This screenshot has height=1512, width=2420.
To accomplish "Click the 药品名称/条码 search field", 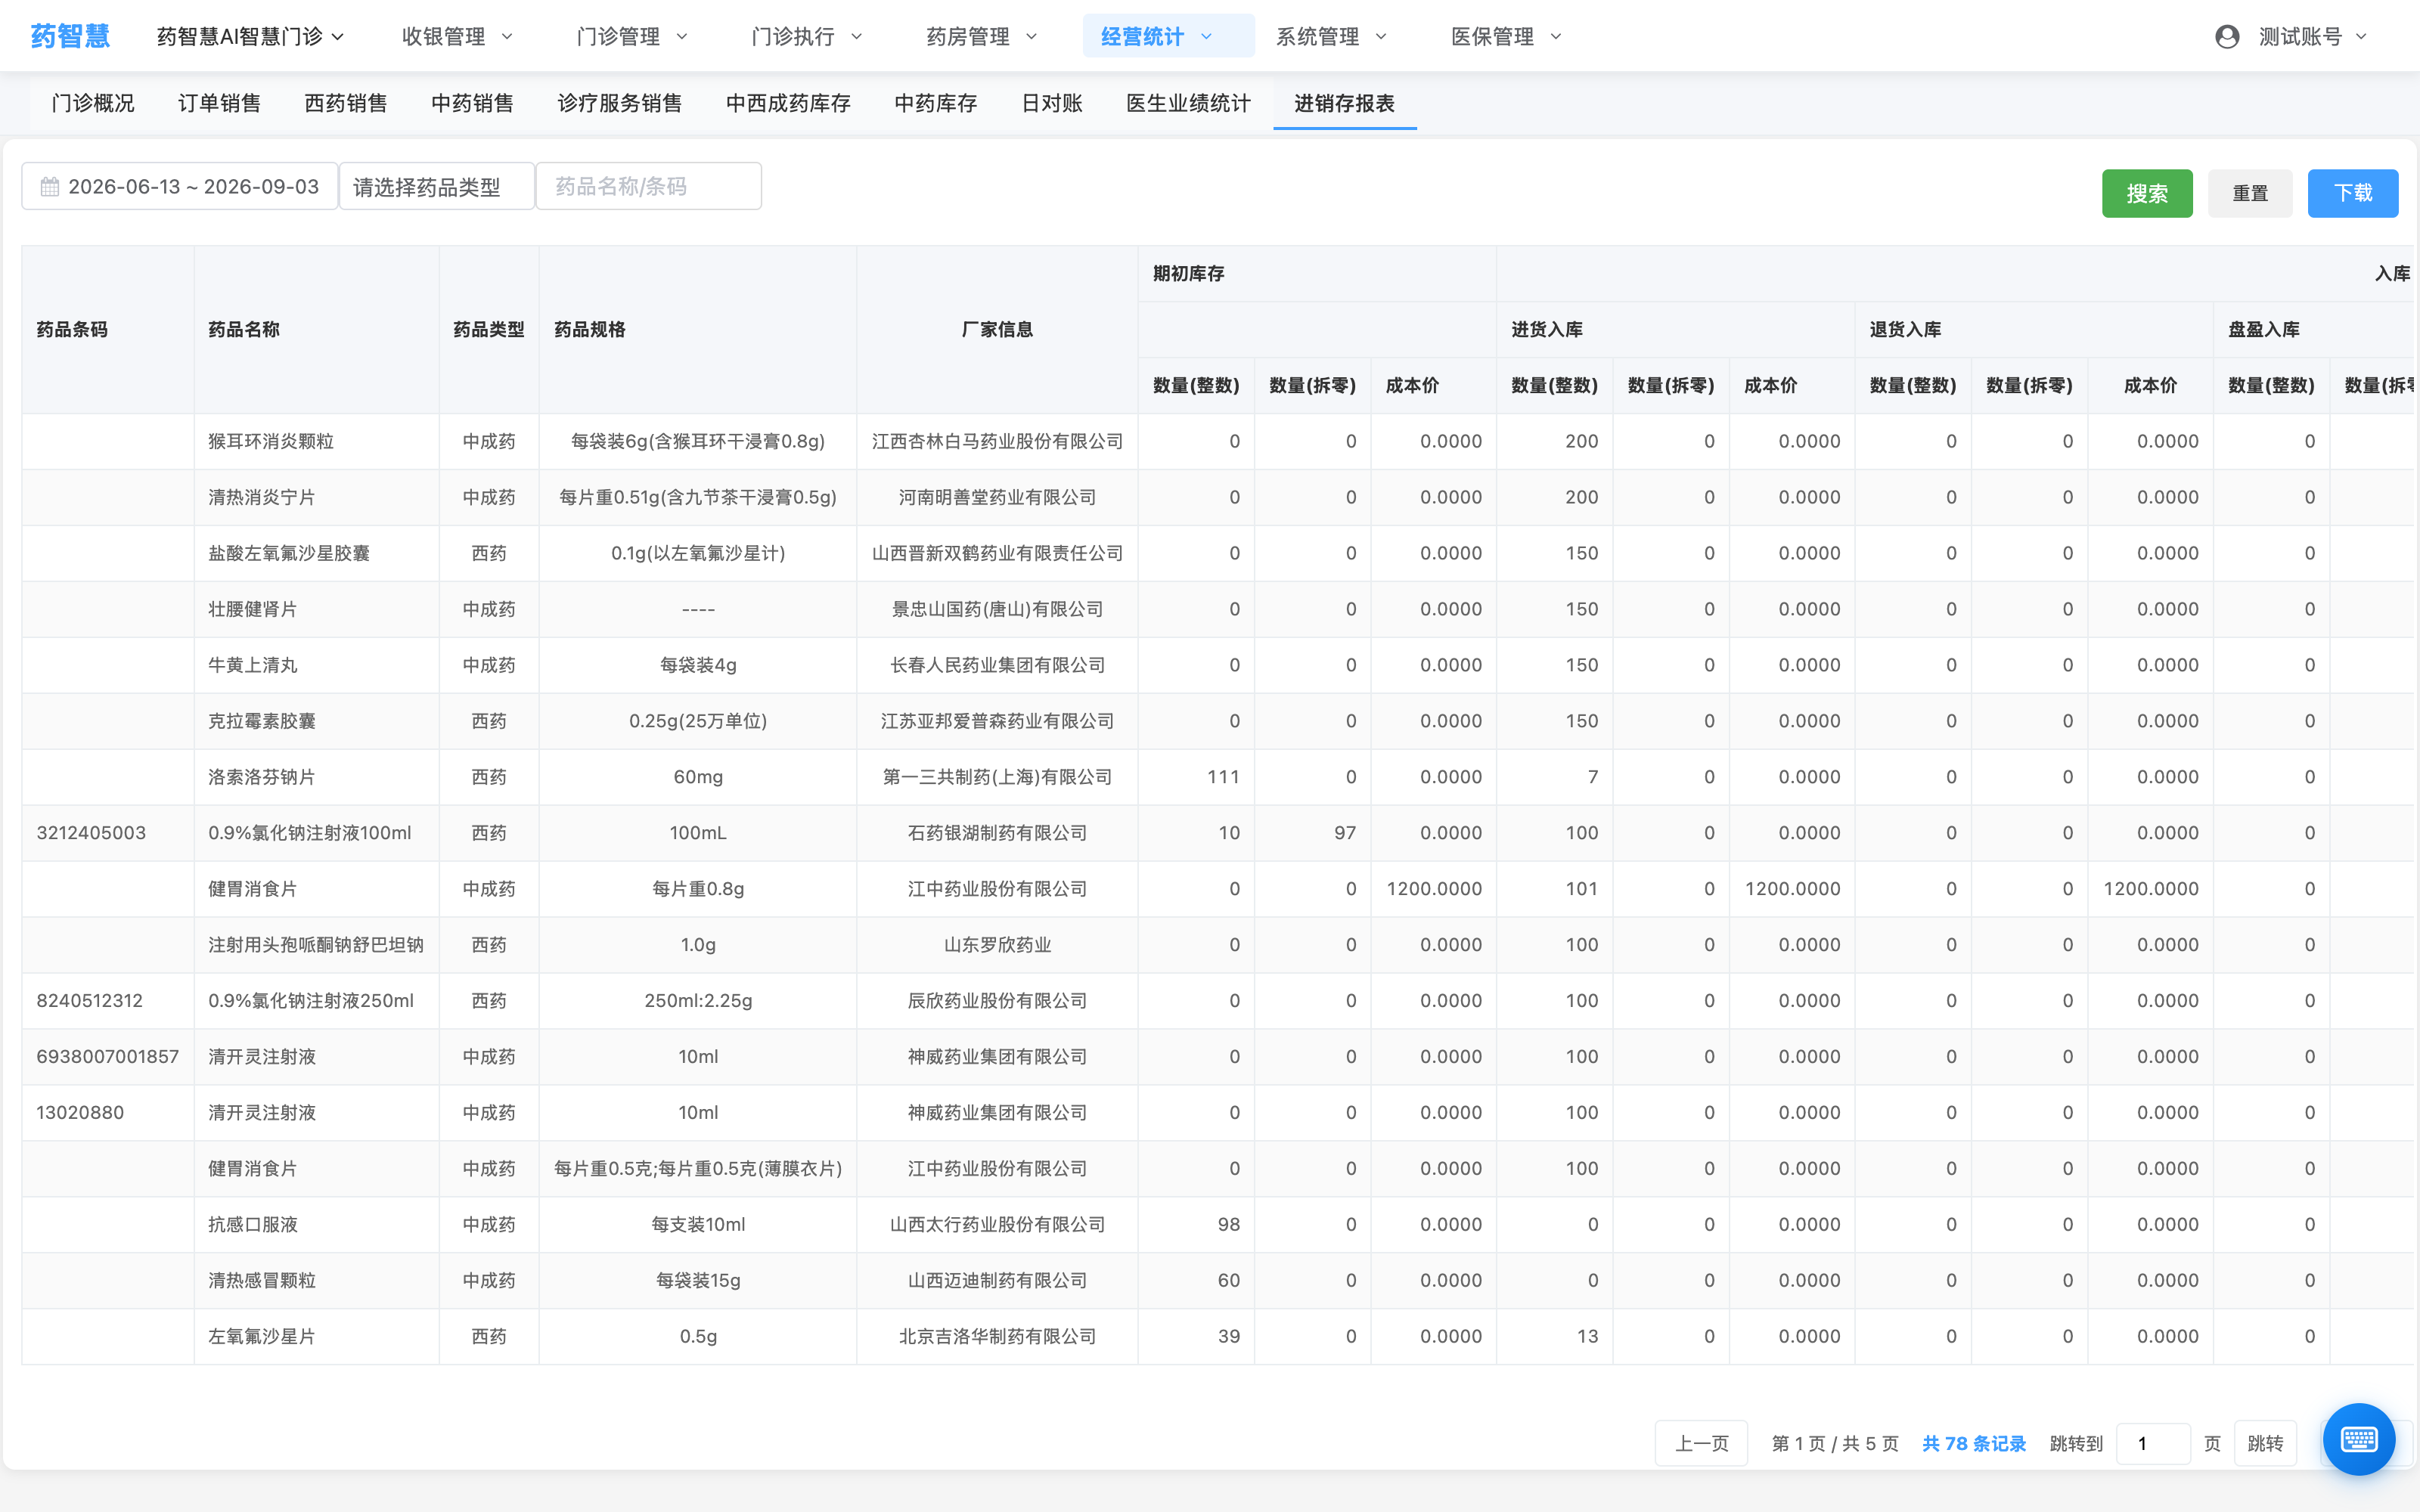I will click(x=649, y=186).
